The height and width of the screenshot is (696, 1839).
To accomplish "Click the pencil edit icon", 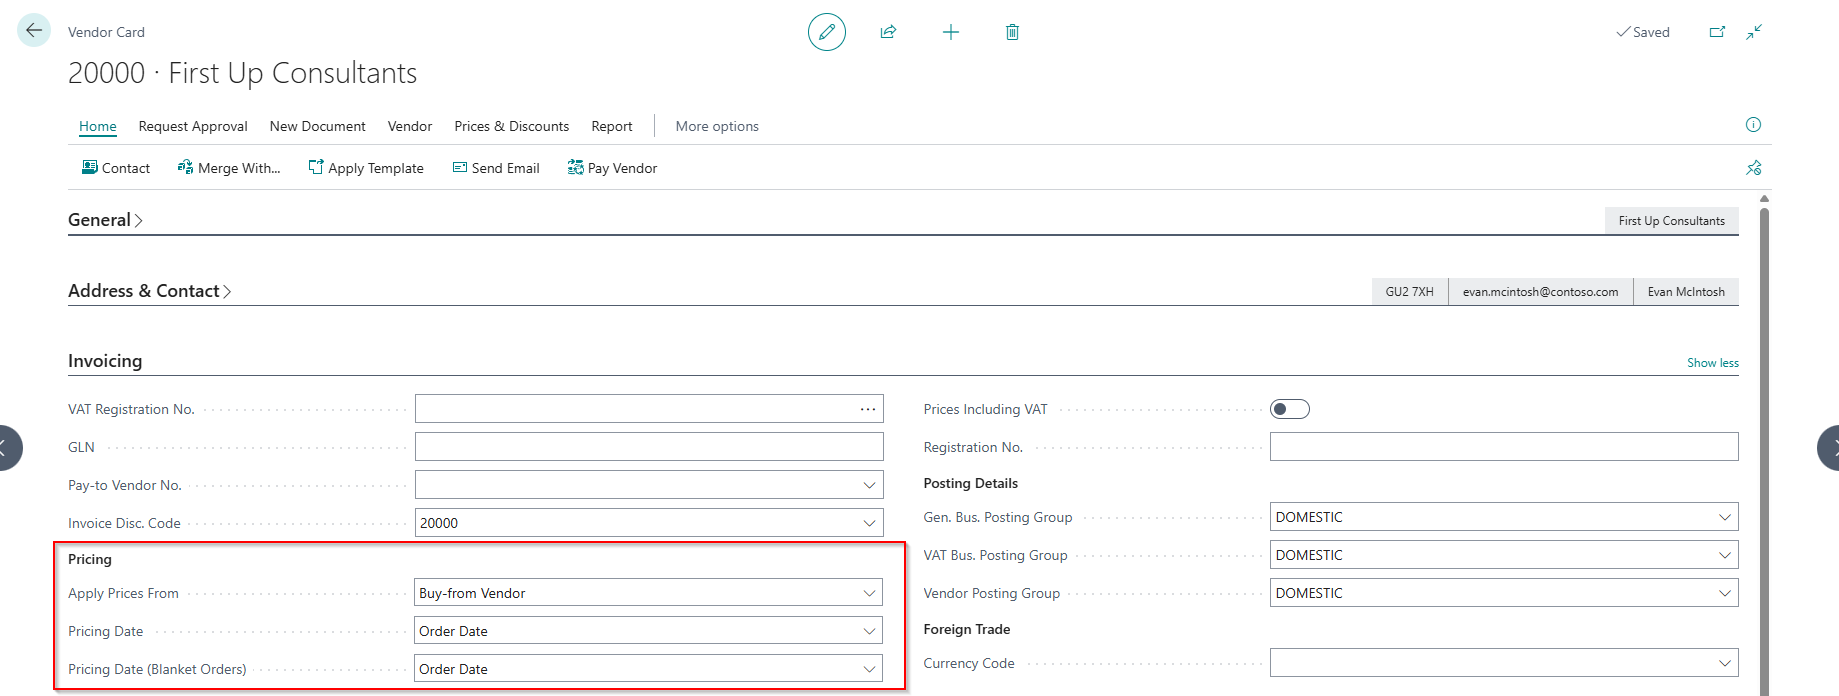I will pyautogui.click(x=826, y=32).
